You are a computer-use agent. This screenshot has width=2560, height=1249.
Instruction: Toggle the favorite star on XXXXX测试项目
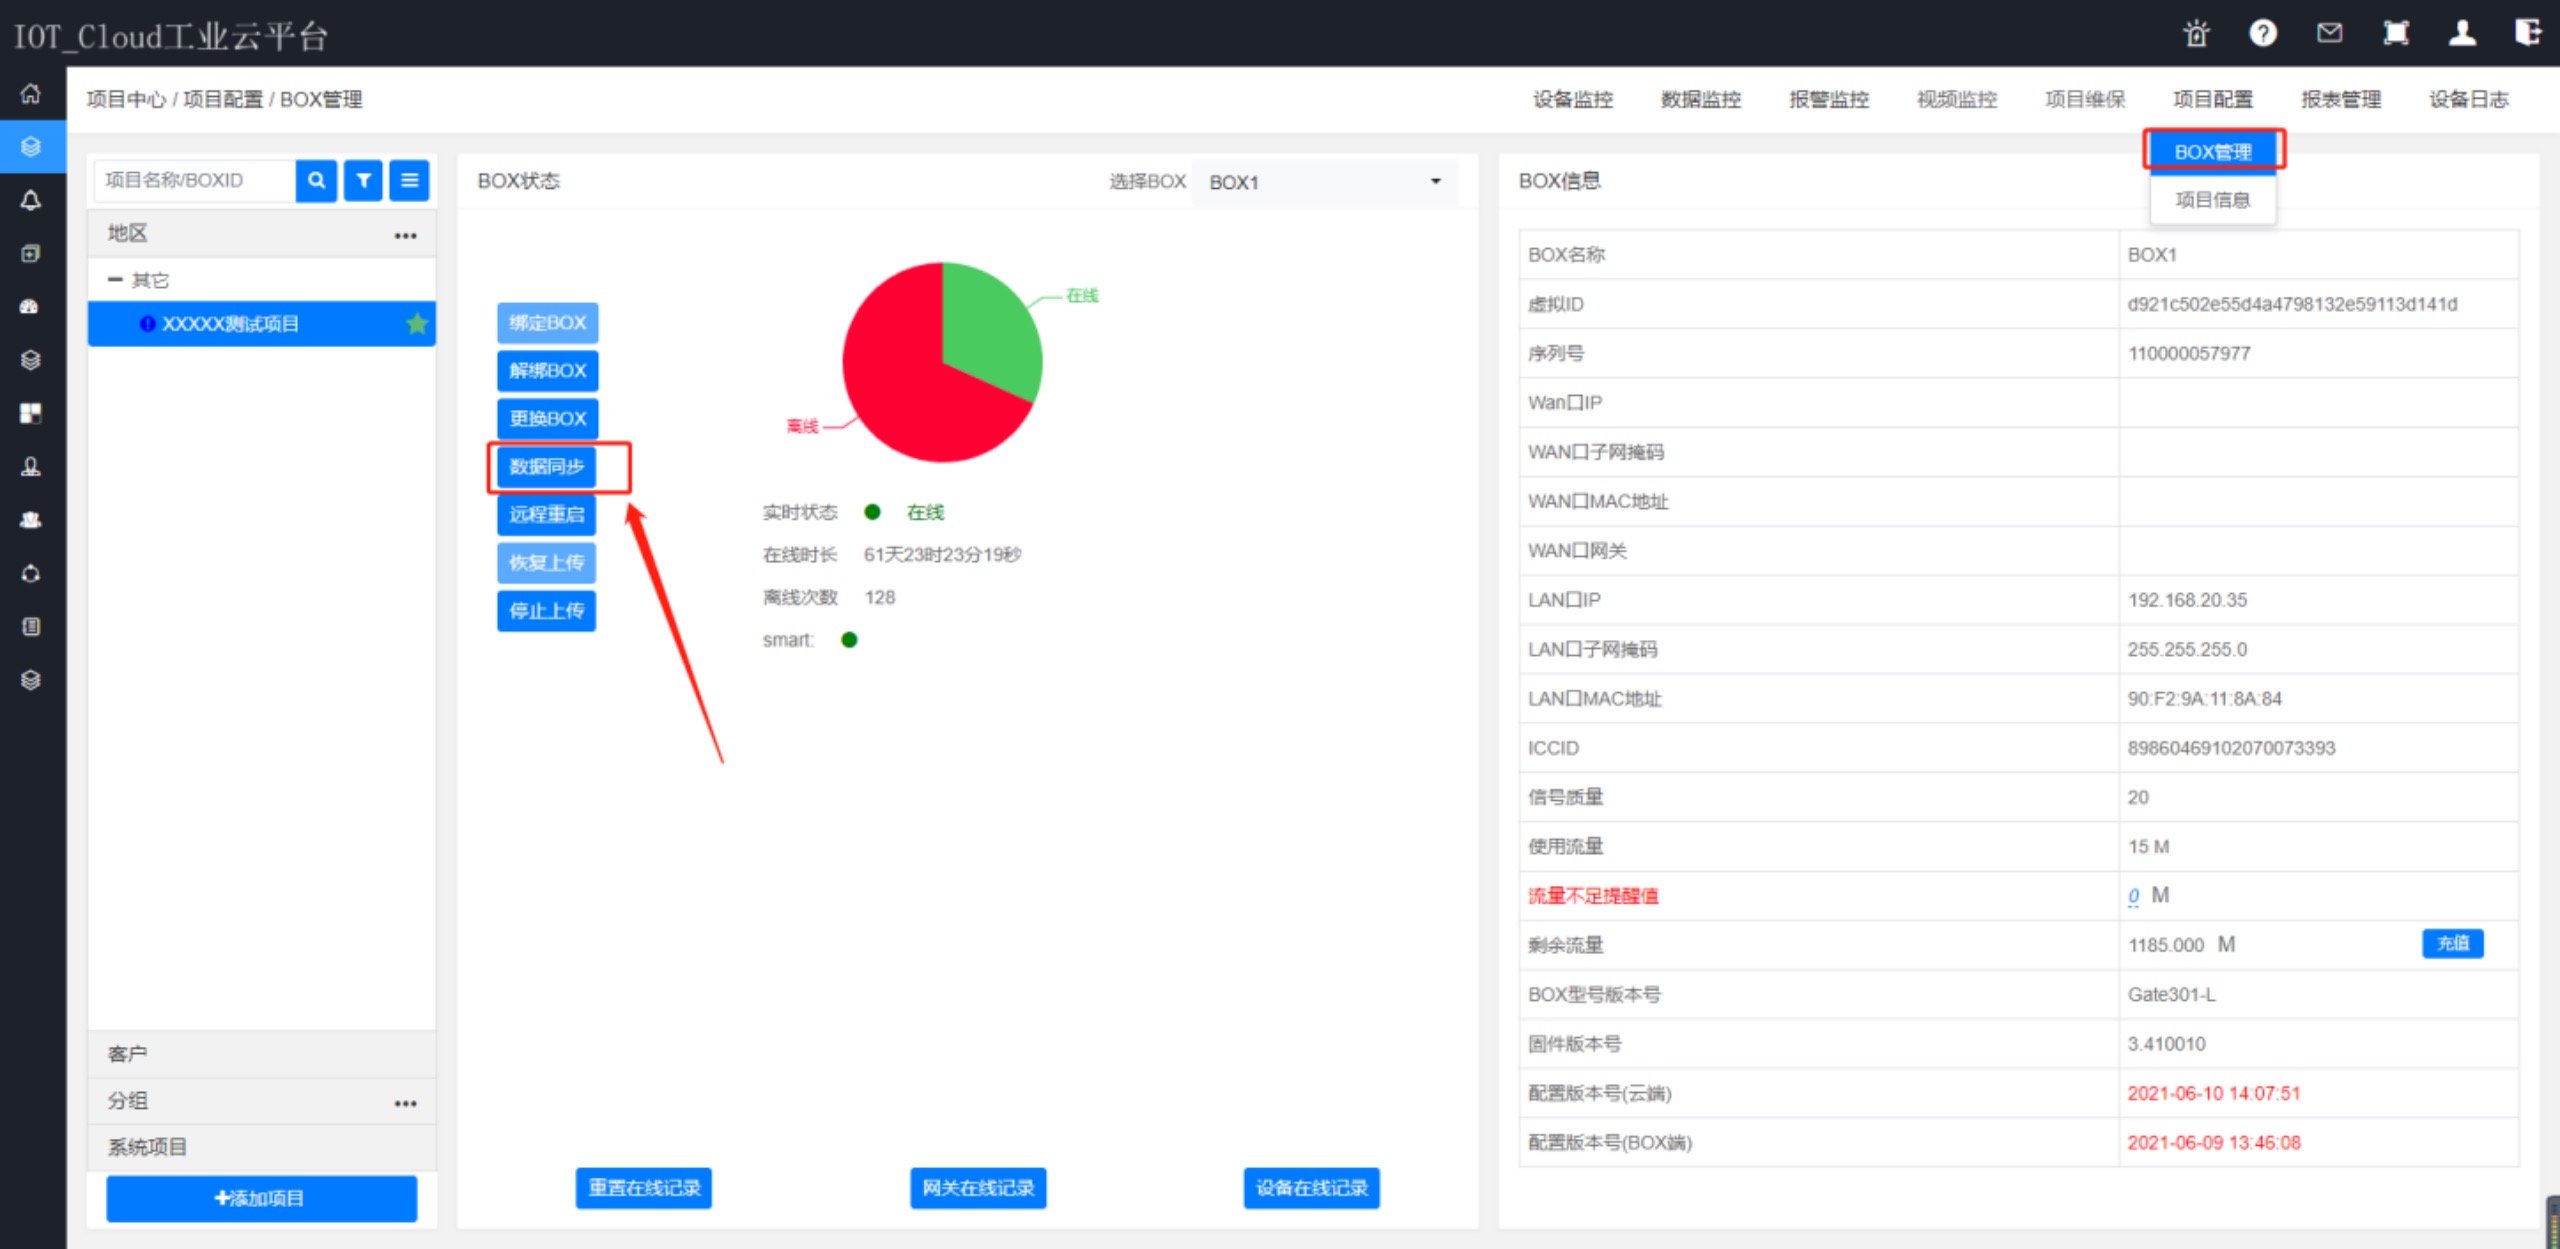coord(417,324)
